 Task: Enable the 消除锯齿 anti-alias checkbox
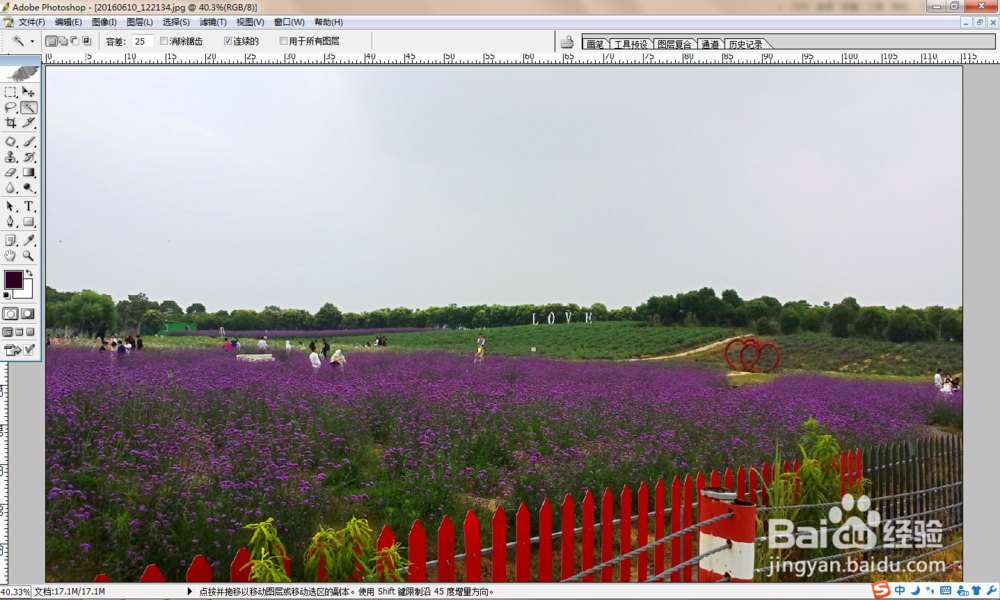point(164,41)
